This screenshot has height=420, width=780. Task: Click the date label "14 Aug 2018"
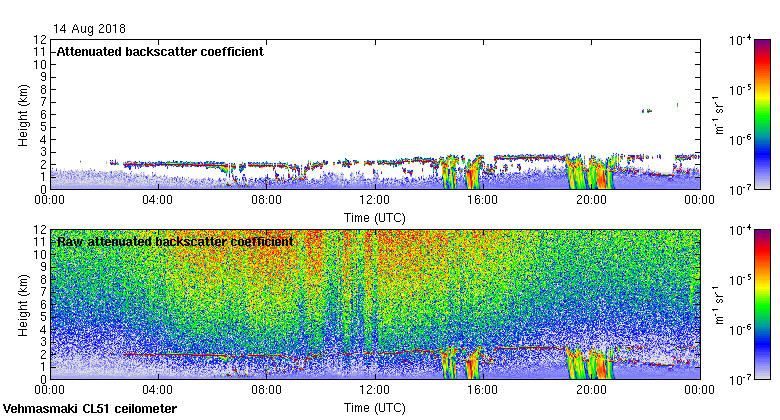click(x=89, y=28)
